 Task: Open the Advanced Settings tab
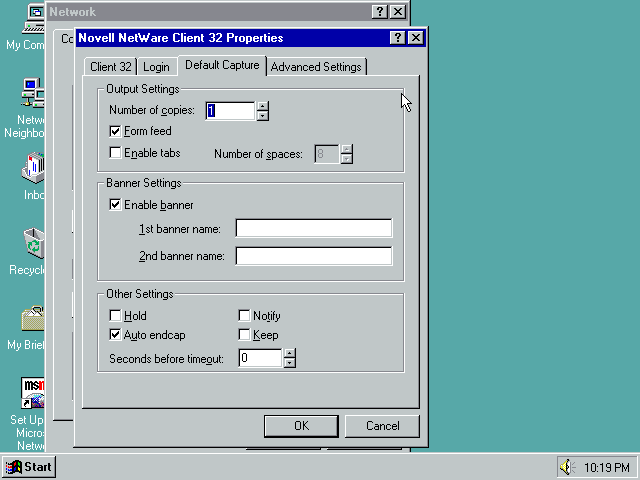coord(316,67)
